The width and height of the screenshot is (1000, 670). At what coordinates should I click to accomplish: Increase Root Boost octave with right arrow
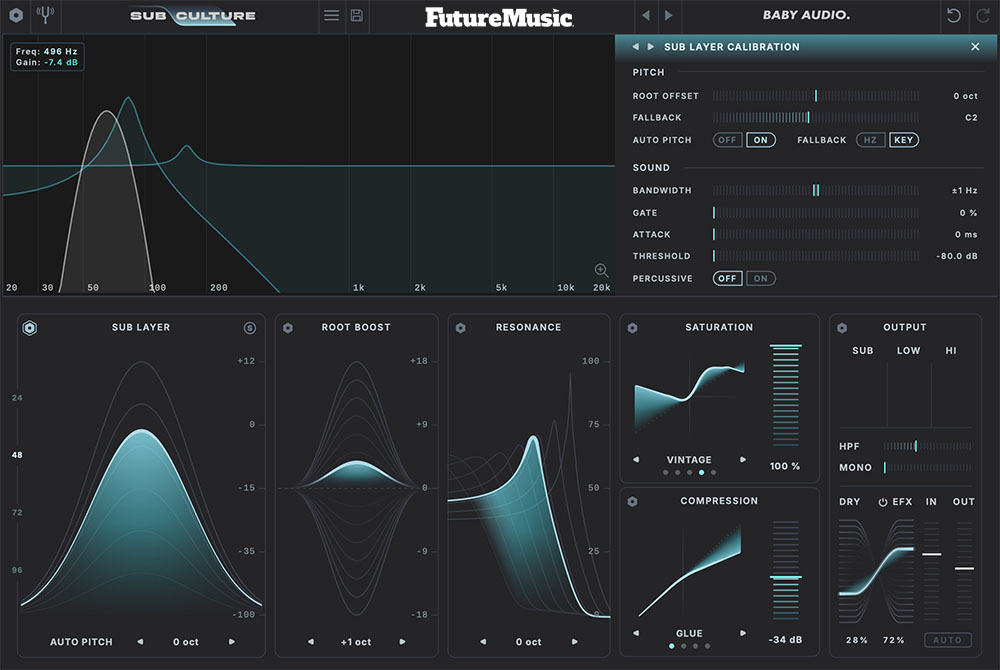coord(402,642)
